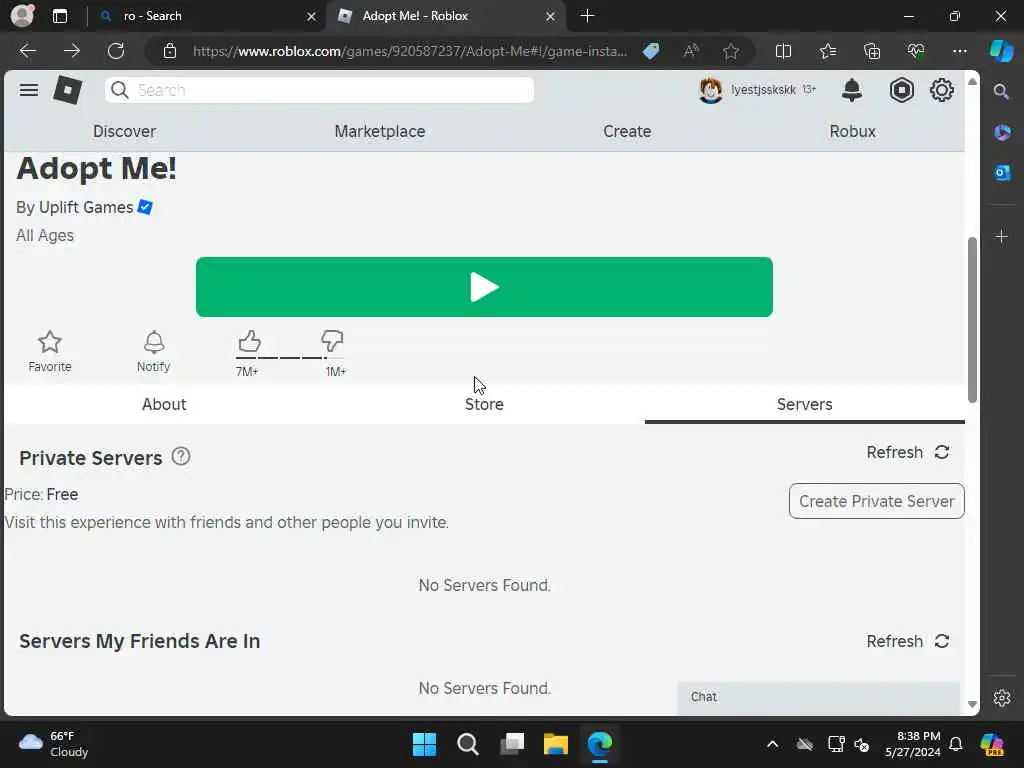Show hidden system tray icons
Viewport: 1024px width, 768px height.
coord(772,744)
